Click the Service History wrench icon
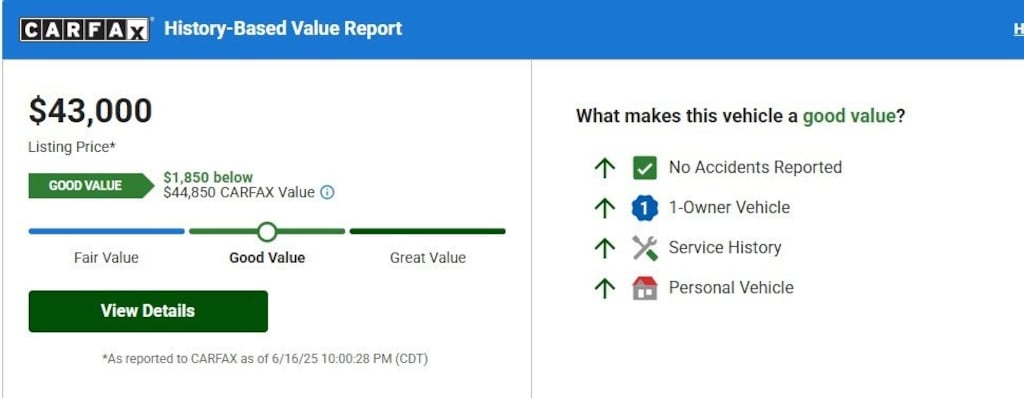The width and height of the screenshot is (1024, 398). (645, 248)
